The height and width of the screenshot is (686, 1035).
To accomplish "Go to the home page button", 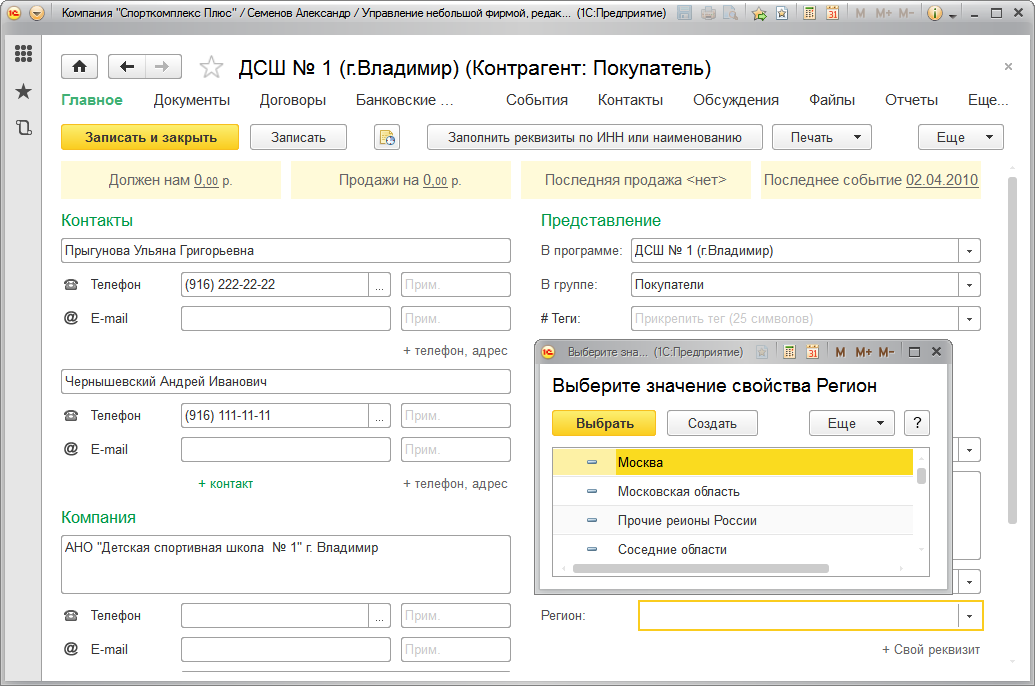I will (79, 67).
